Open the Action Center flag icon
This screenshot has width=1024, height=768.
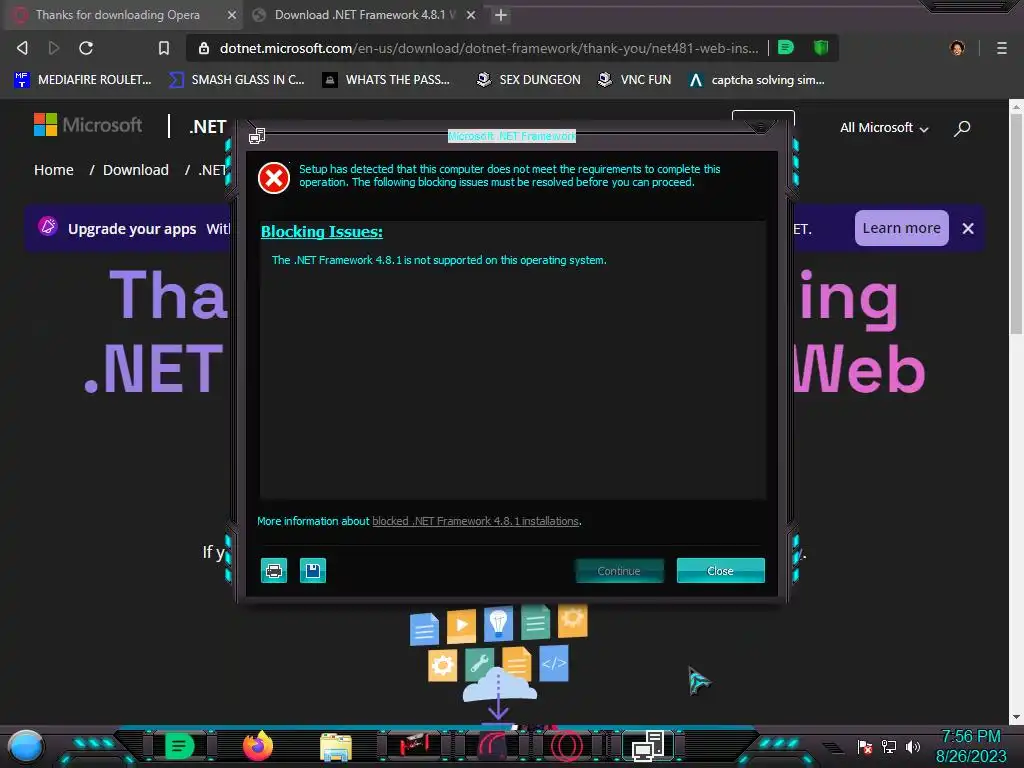[865, 746]
